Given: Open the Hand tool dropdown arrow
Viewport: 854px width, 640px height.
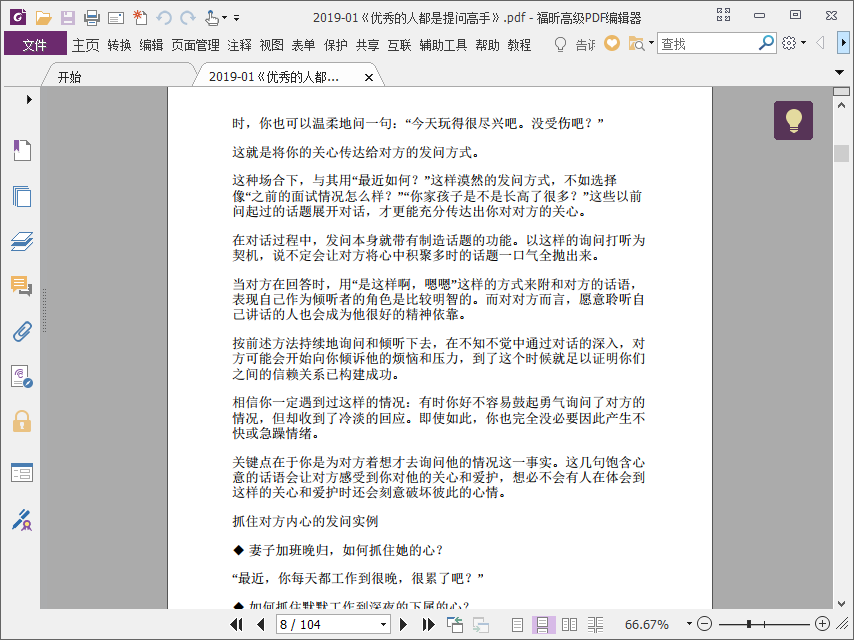Looking at the screenshot, I should click(x=224, y=18).
